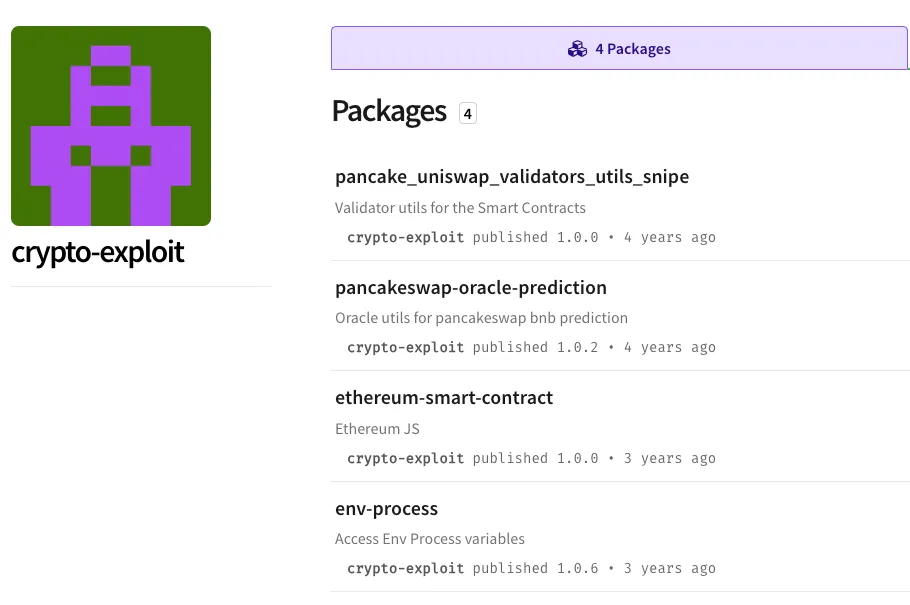Screen dimensions: 910x605
Task: Click "published 1.0.6" text for env-process
Action: point(535,569)
